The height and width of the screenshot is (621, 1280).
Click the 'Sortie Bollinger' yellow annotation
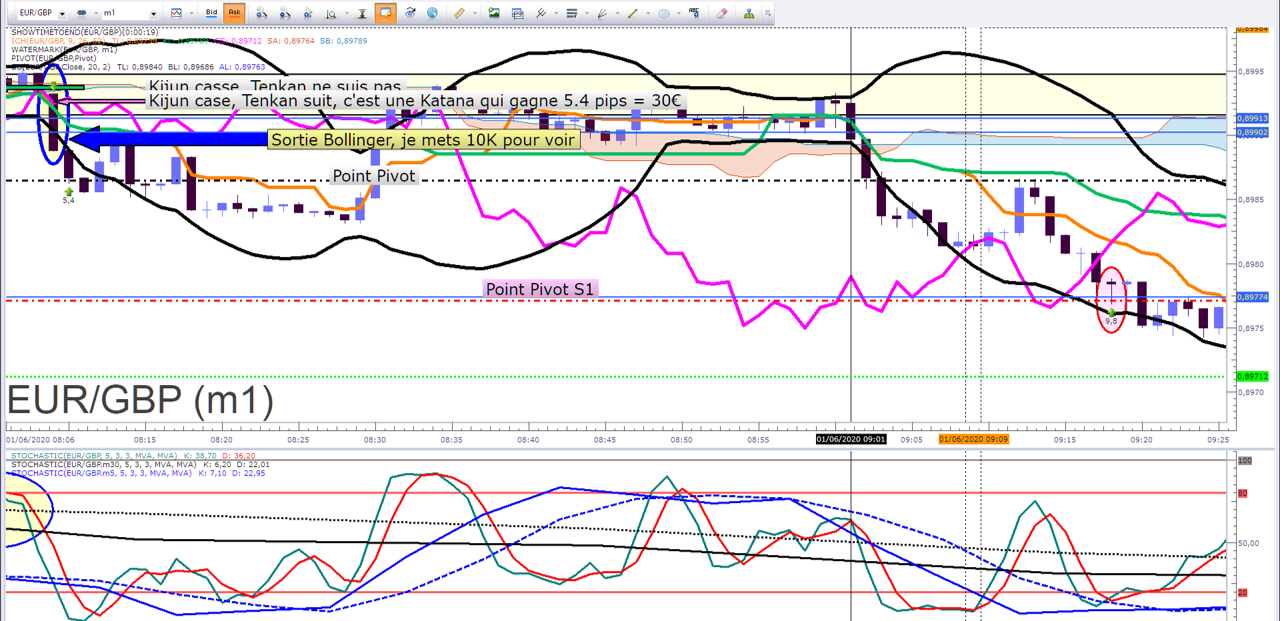pyautogui.click(x=424, y=140)
